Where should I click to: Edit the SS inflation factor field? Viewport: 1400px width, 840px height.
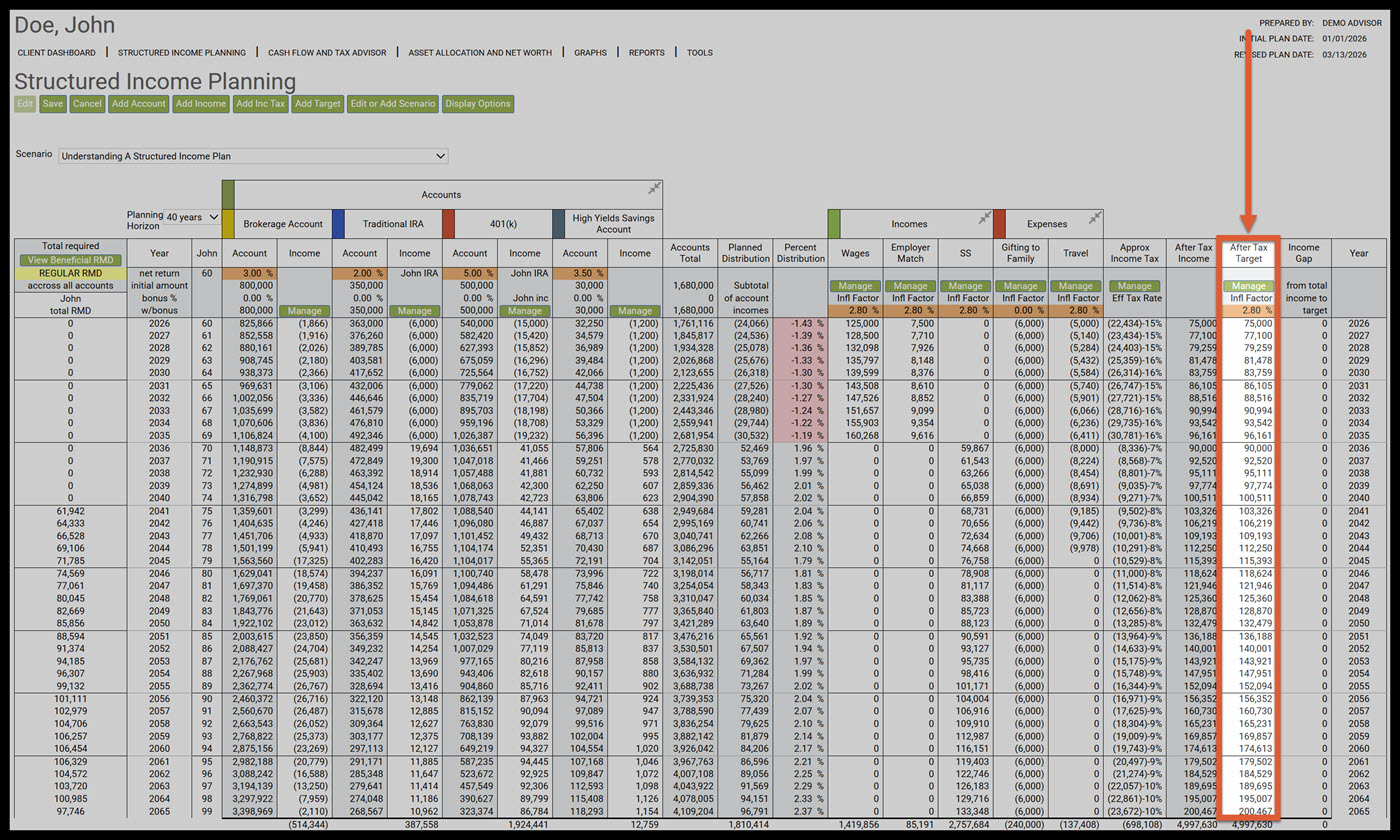[964, 311]
